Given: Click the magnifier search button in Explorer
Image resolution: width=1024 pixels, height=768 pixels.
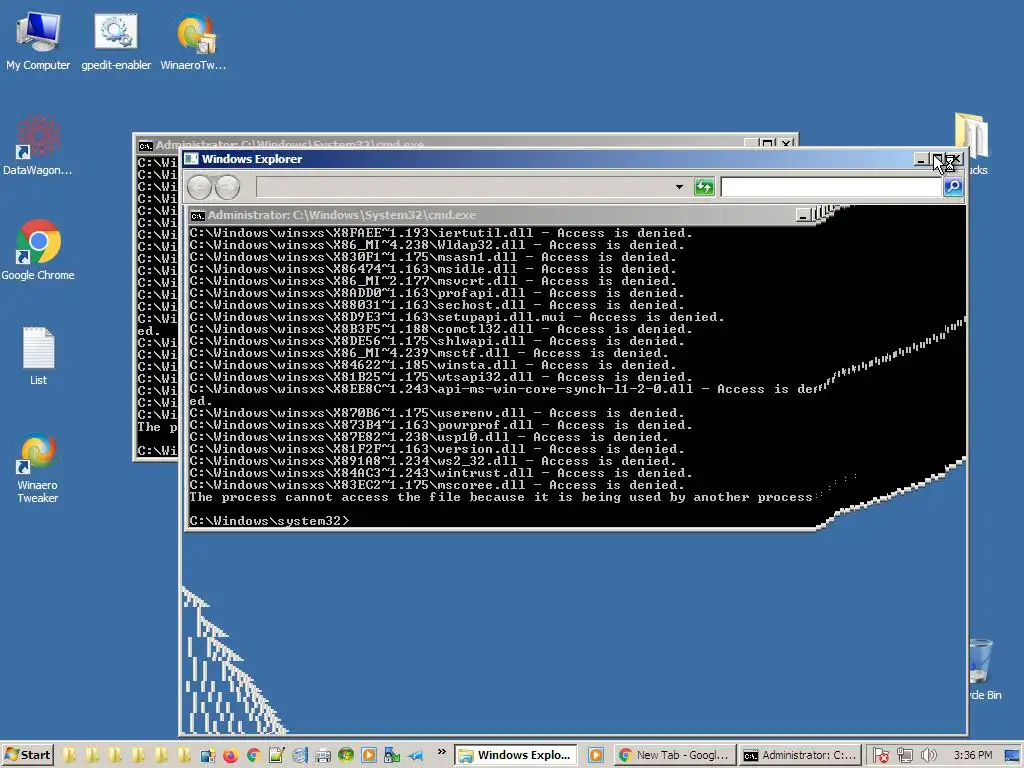Looking at the screenshot, I should [953, 187].
